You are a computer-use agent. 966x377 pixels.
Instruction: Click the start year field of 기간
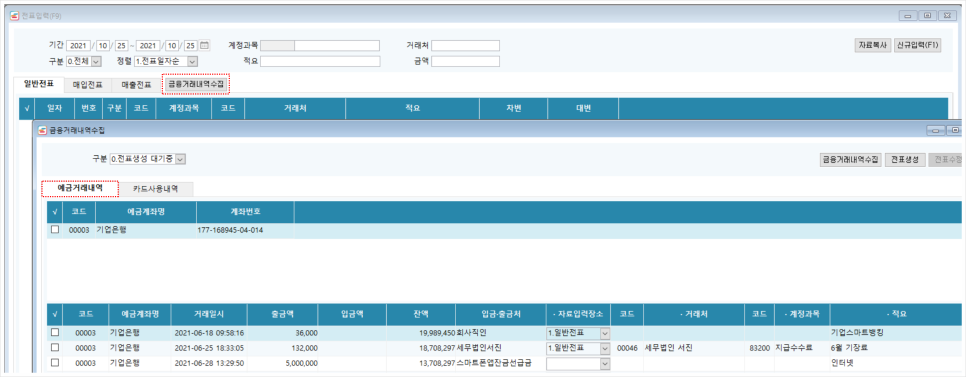(78, 46)
